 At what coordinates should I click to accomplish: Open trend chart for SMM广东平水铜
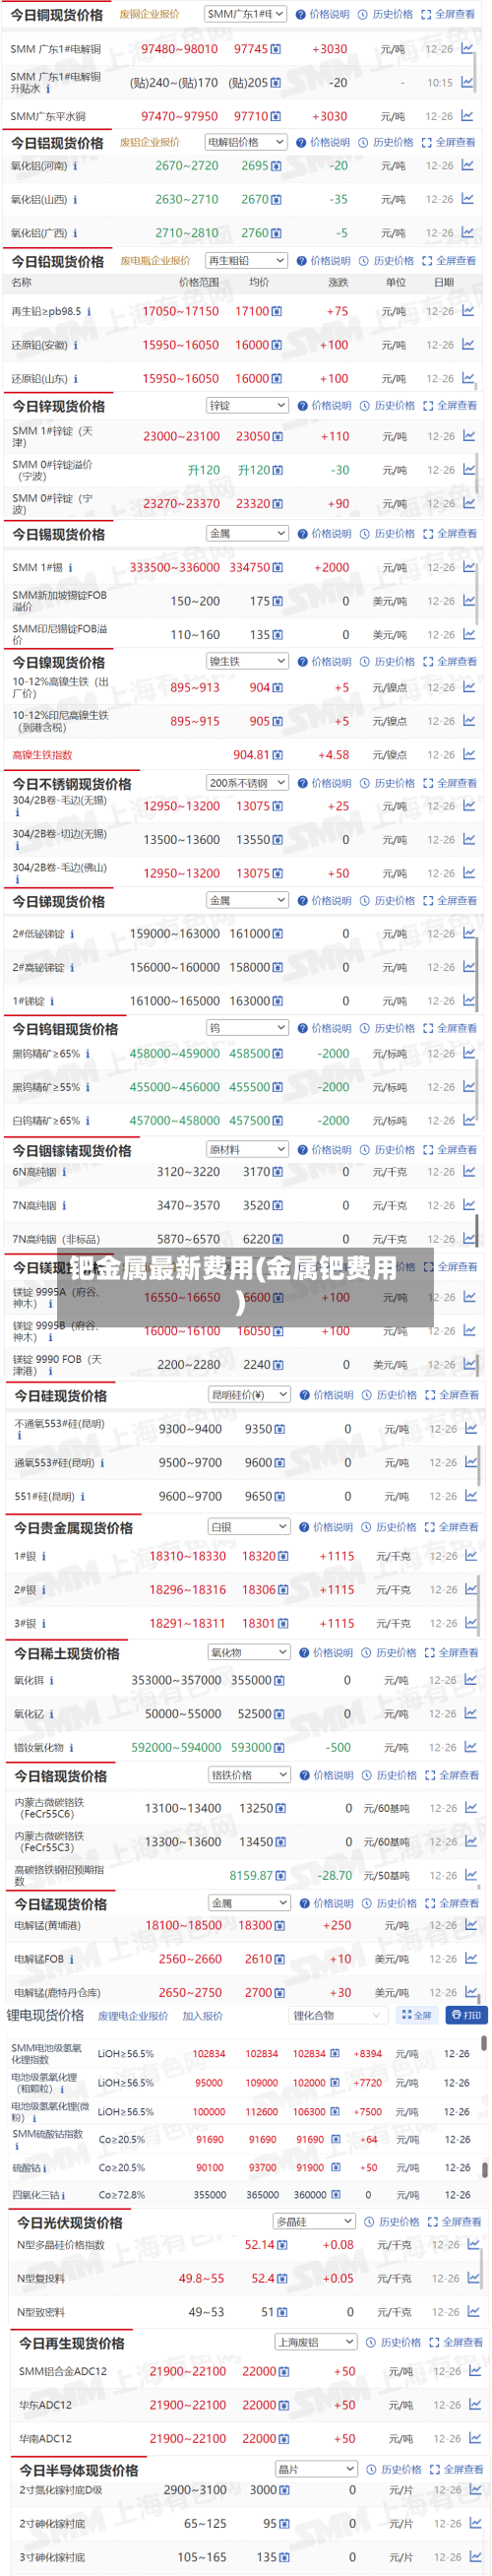[467, 116]
